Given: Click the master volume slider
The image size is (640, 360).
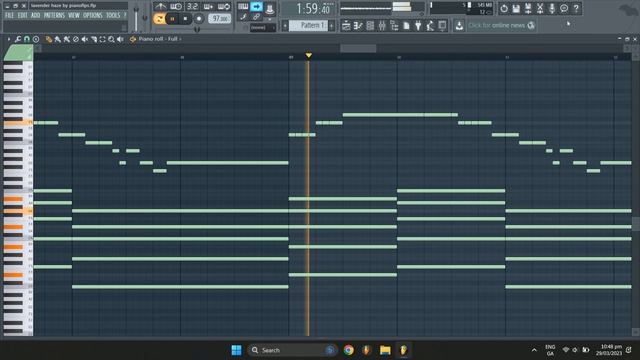Looking at the screenshot, I should 136,19.
